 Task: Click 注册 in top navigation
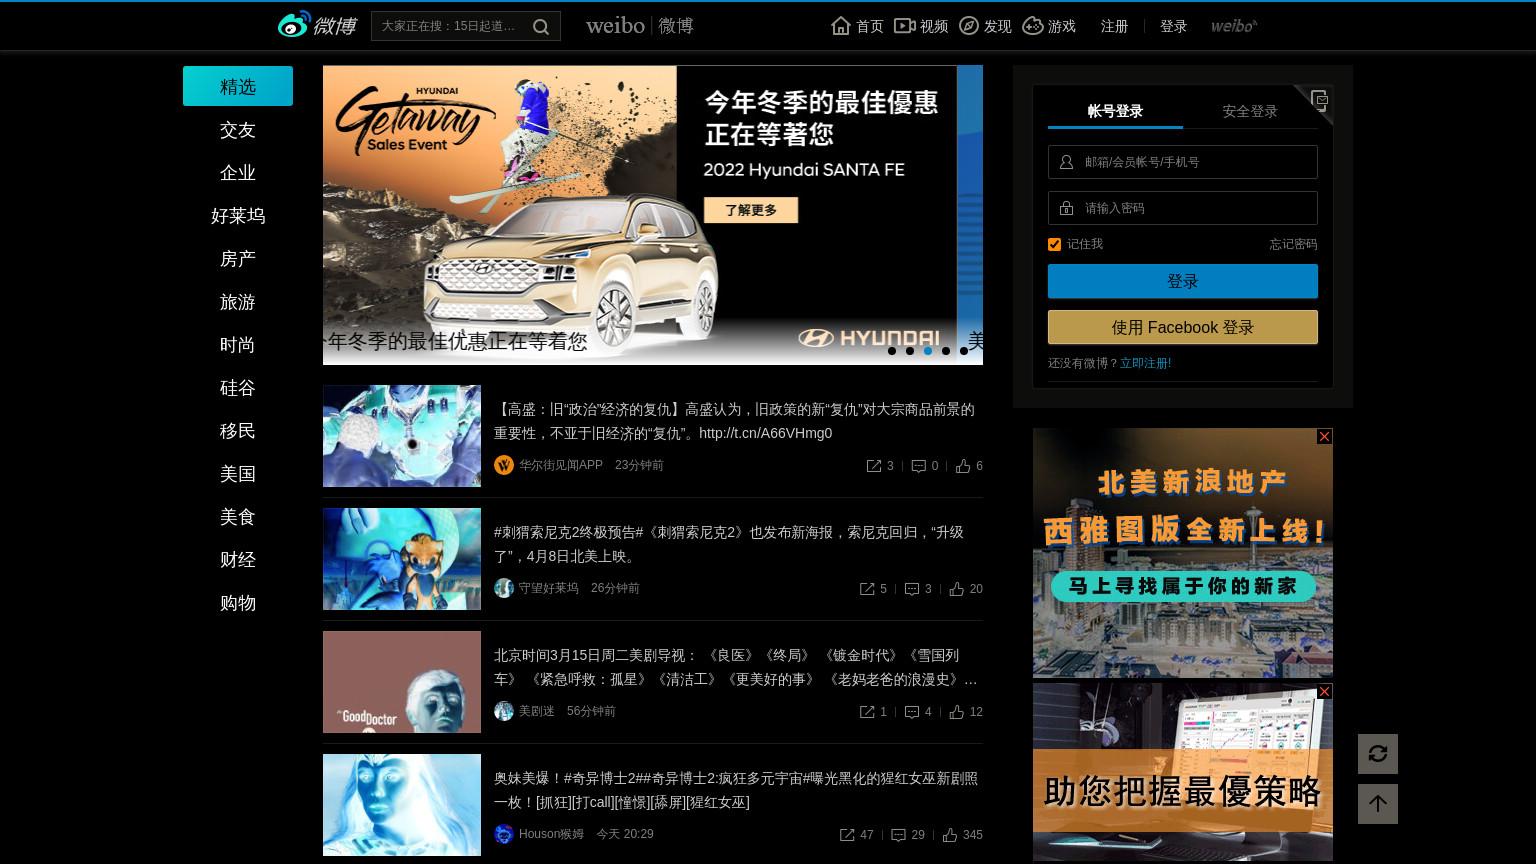pos(1115,26)
